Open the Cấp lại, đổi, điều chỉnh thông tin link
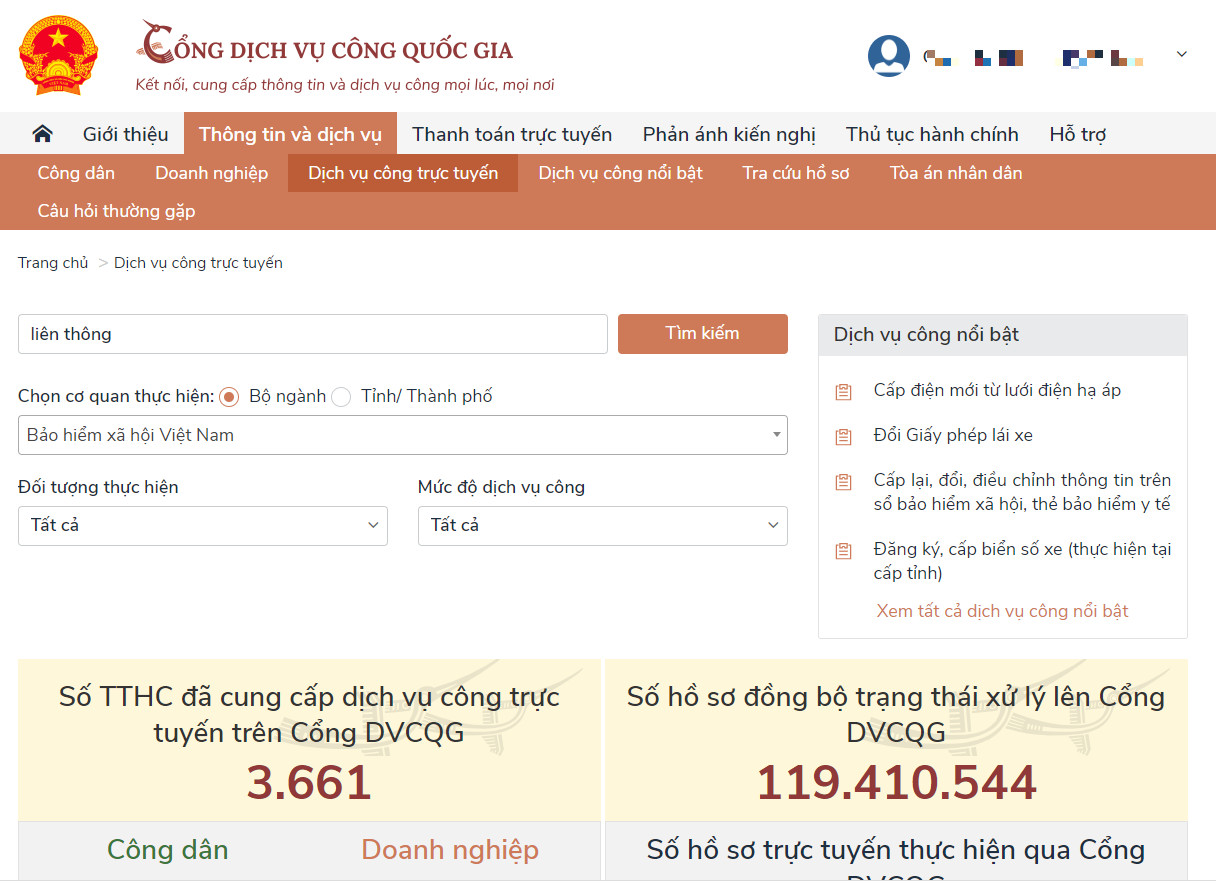Image resolution: width=1216 pixels, height=883 pixels. tap(1022, 492)
